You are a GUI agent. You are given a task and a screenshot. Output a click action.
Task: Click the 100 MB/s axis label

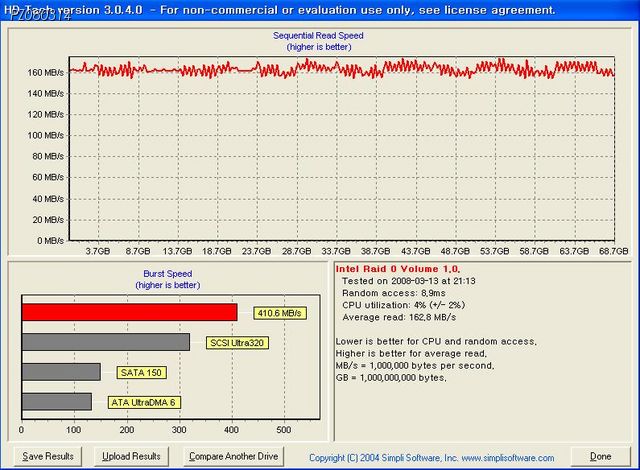point(46,135)
